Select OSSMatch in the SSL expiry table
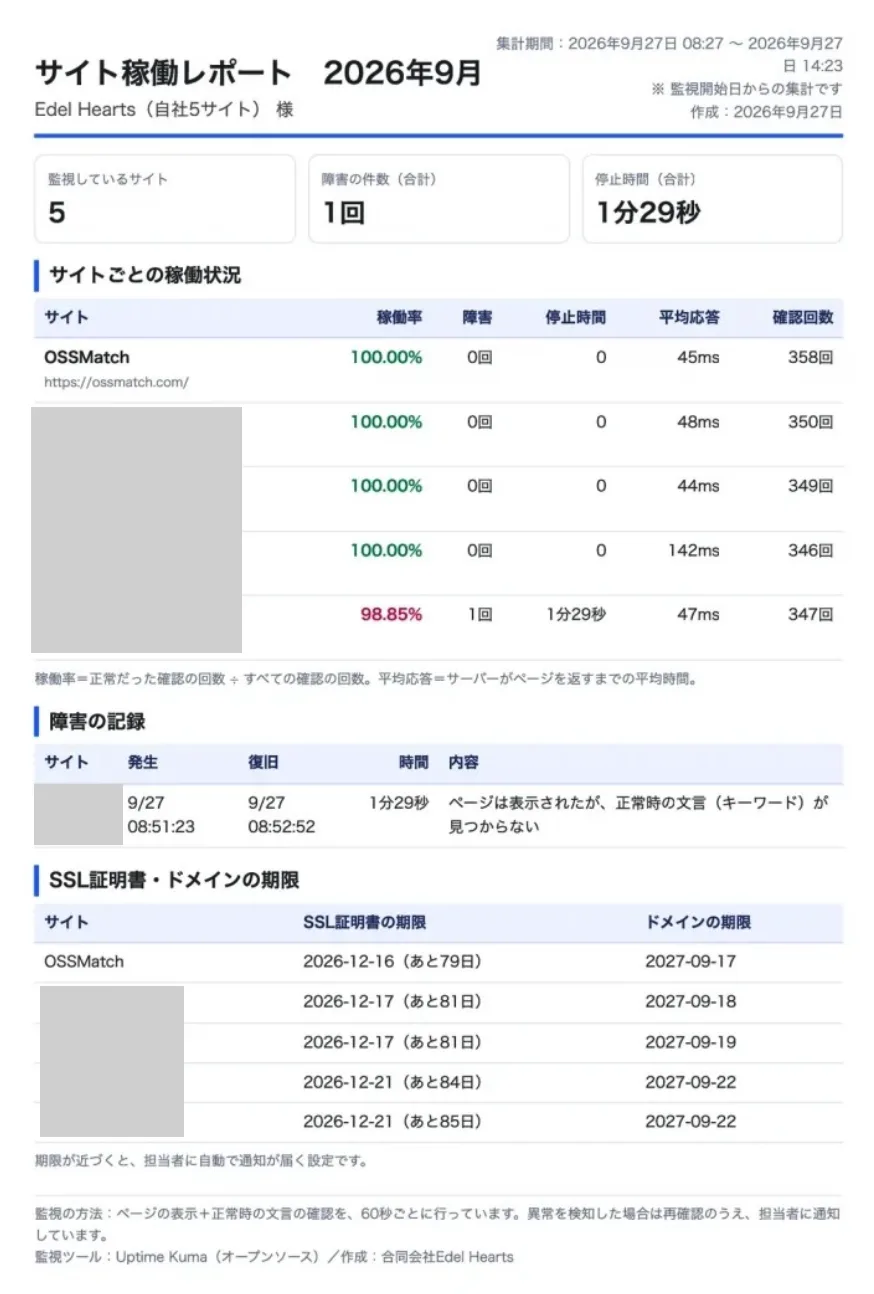Viewport: 874px width, 1294px height. tap(84, 961)
